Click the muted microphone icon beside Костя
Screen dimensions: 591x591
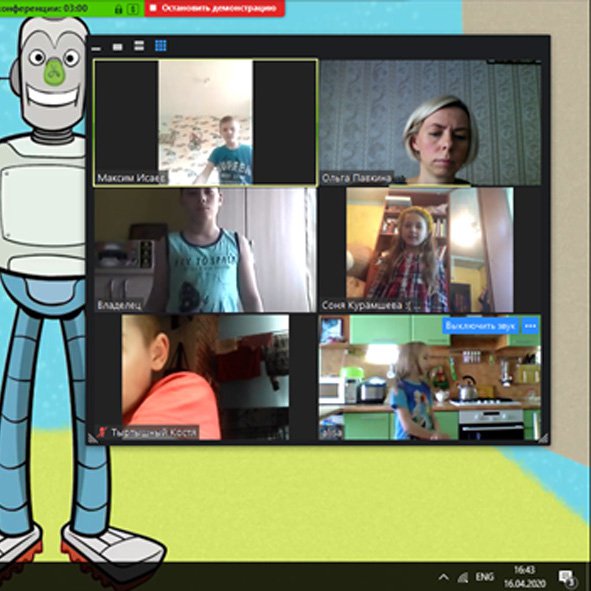102,432
